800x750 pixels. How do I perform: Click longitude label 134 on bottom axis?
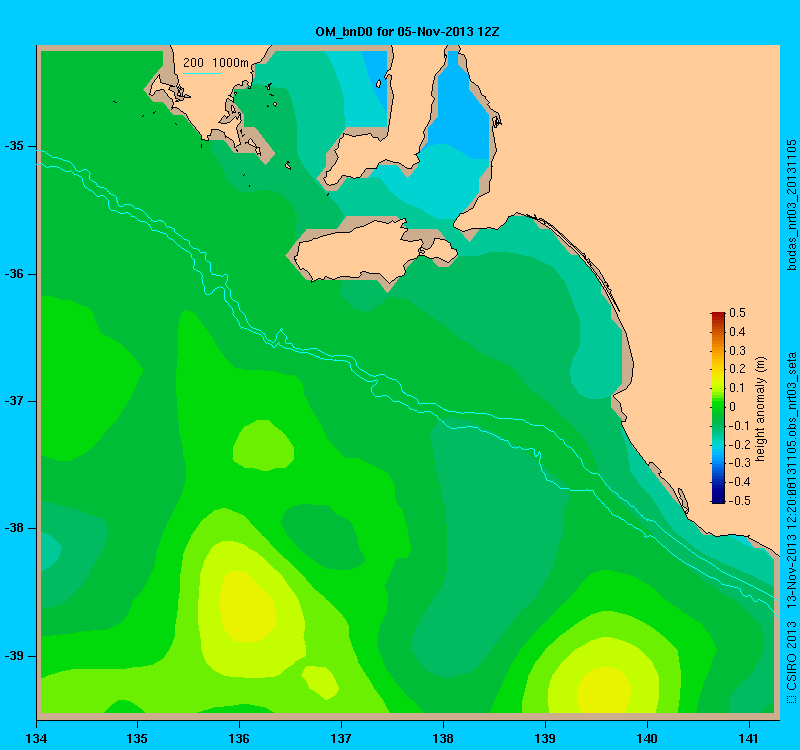(36, 739)
